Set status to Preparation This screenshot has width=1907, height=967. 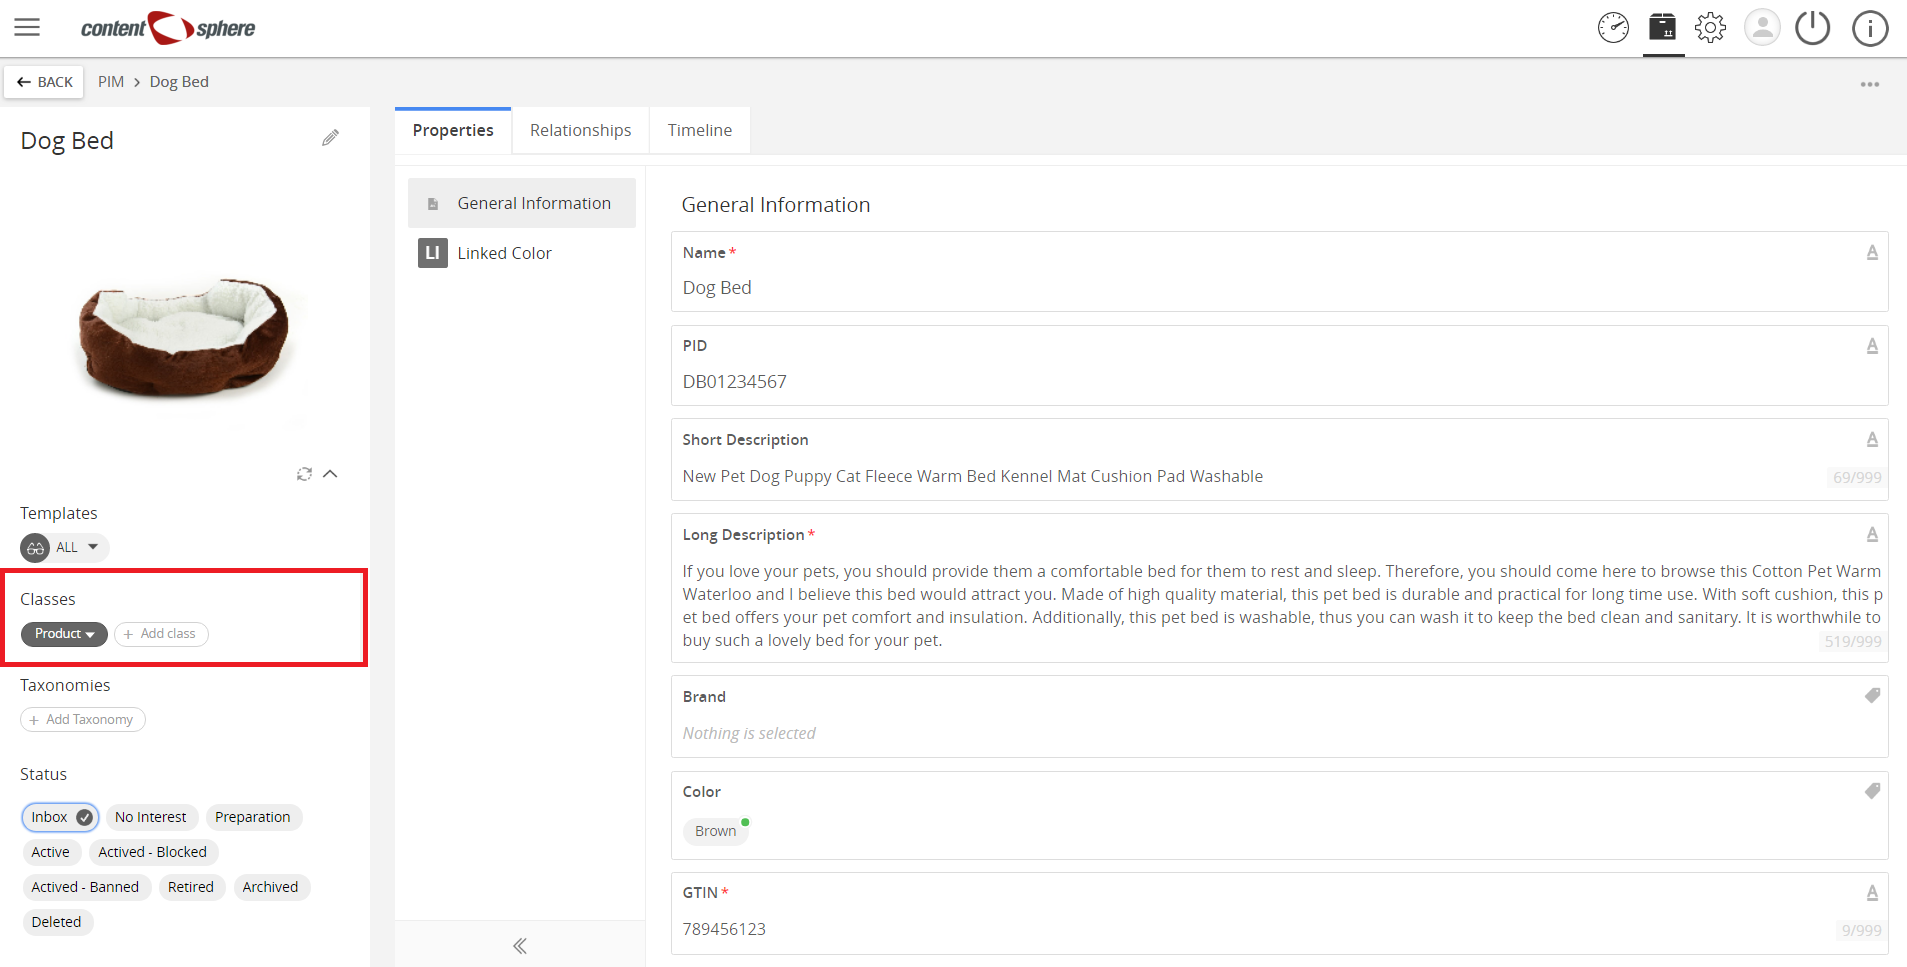point(253,817)
